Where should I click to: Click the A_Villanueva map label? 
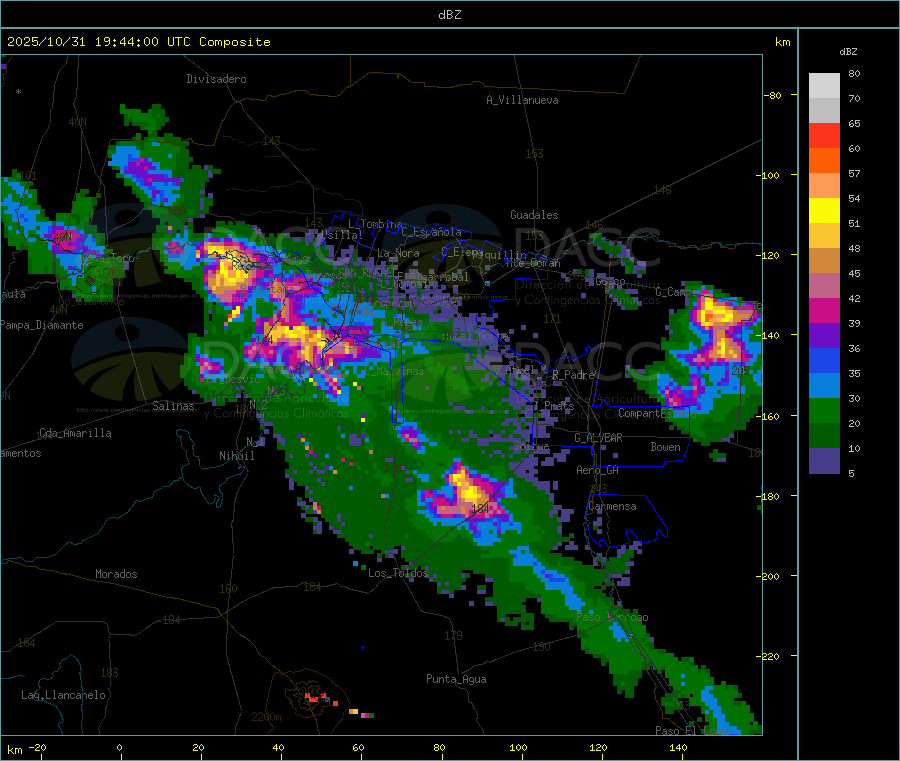point(522,100)
